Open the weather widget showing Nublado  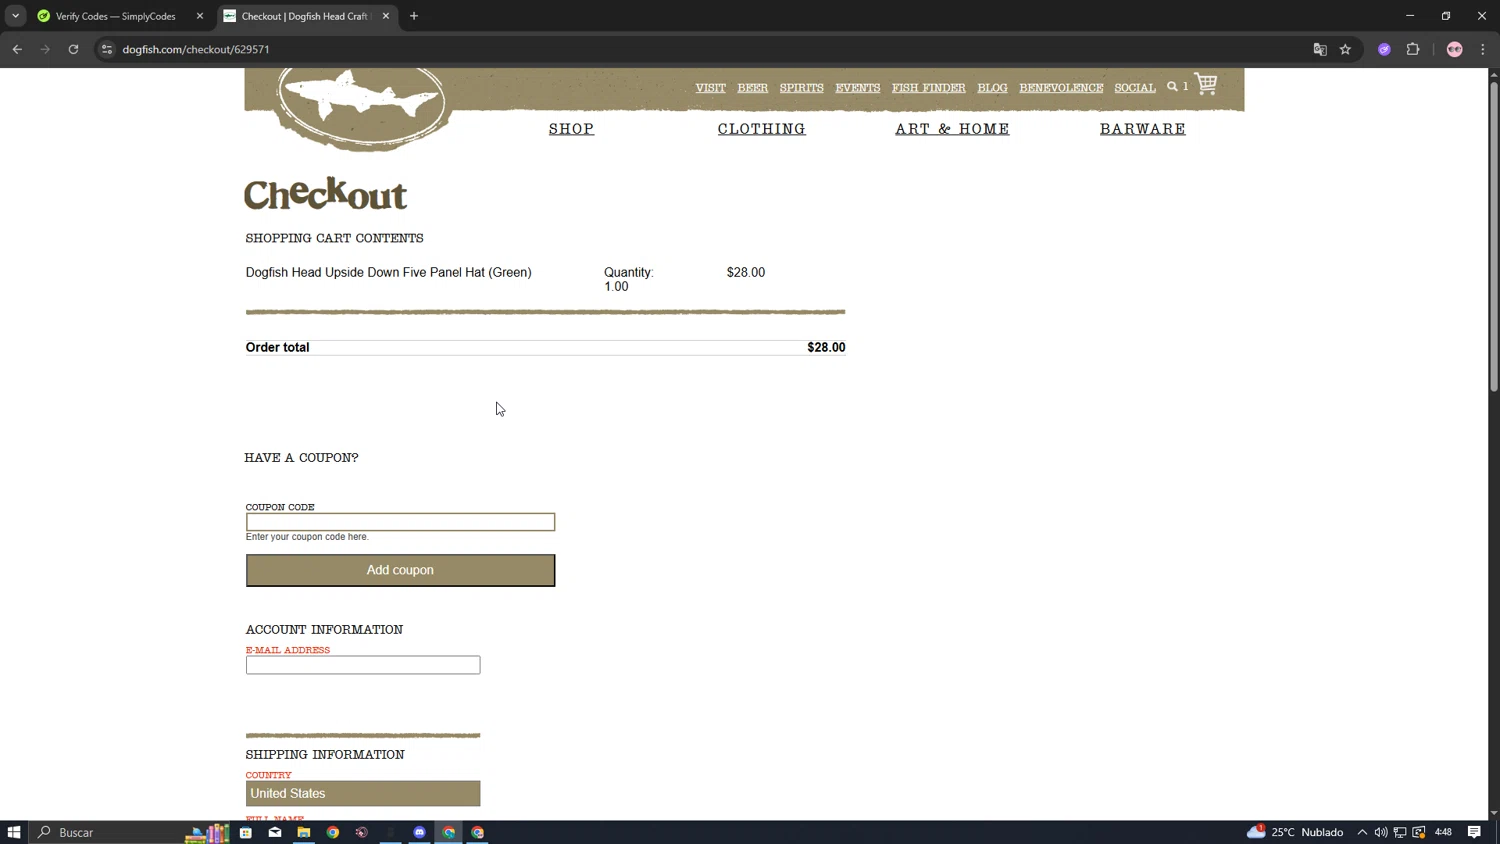point(1295,832)
